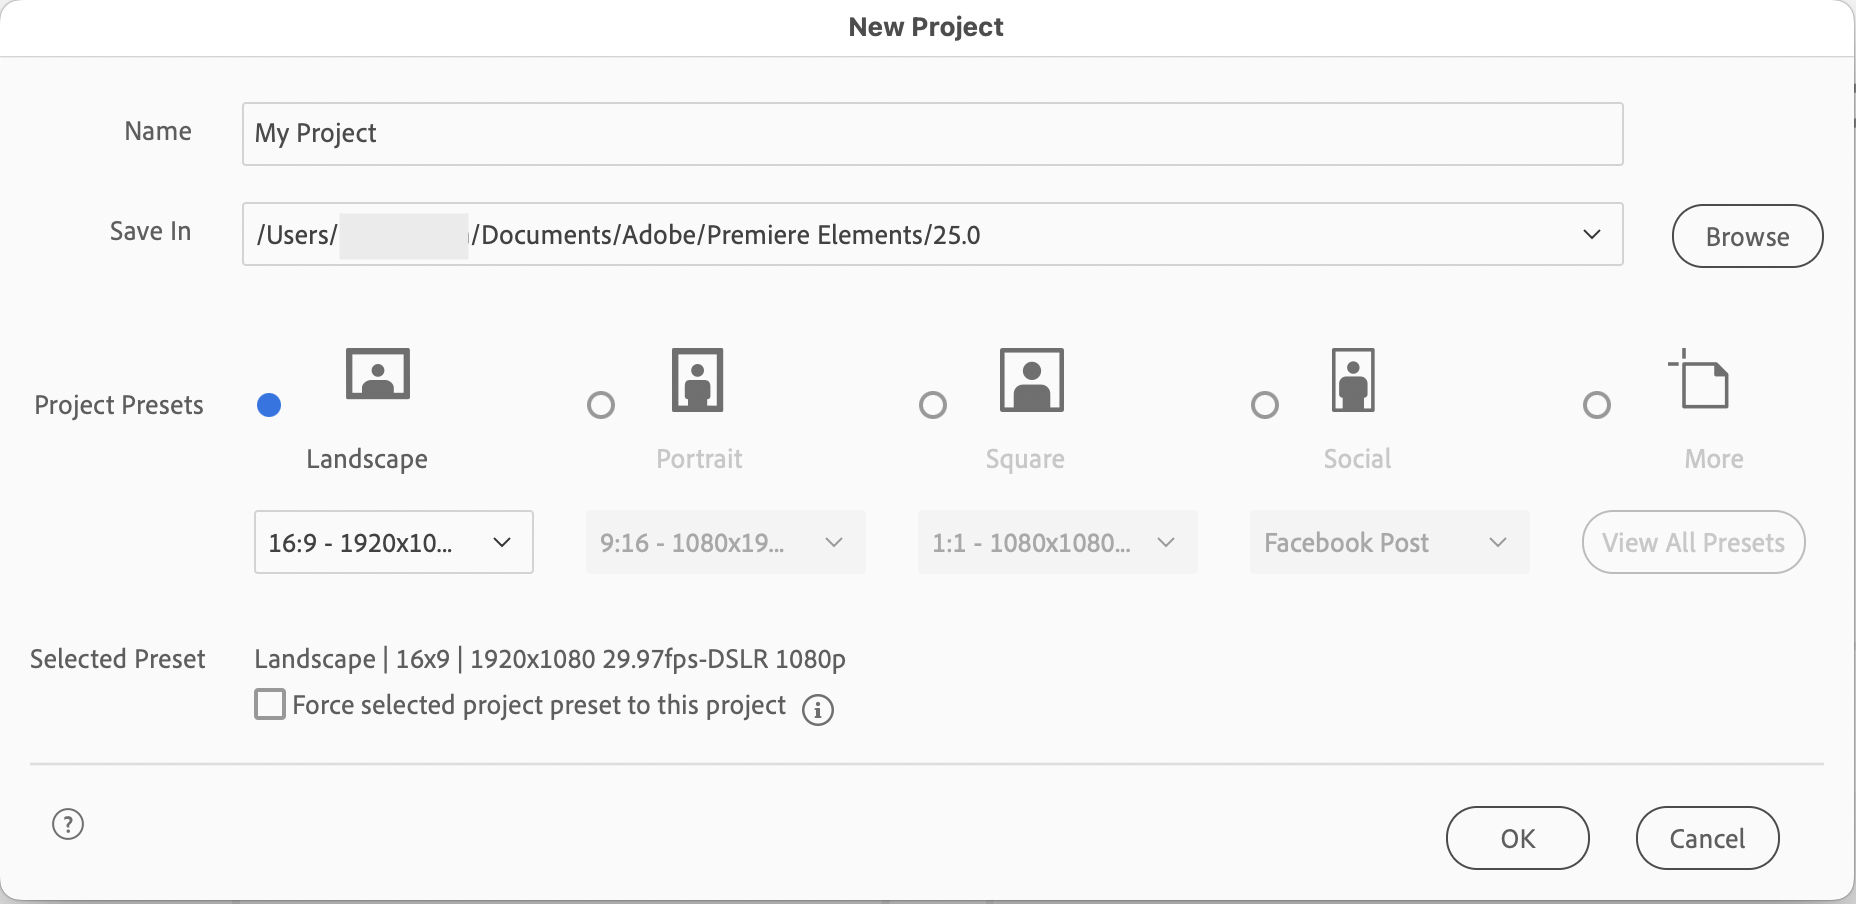Select the Square preset icon
This screenshot has width=1856, height=904.
point(1030,378)
